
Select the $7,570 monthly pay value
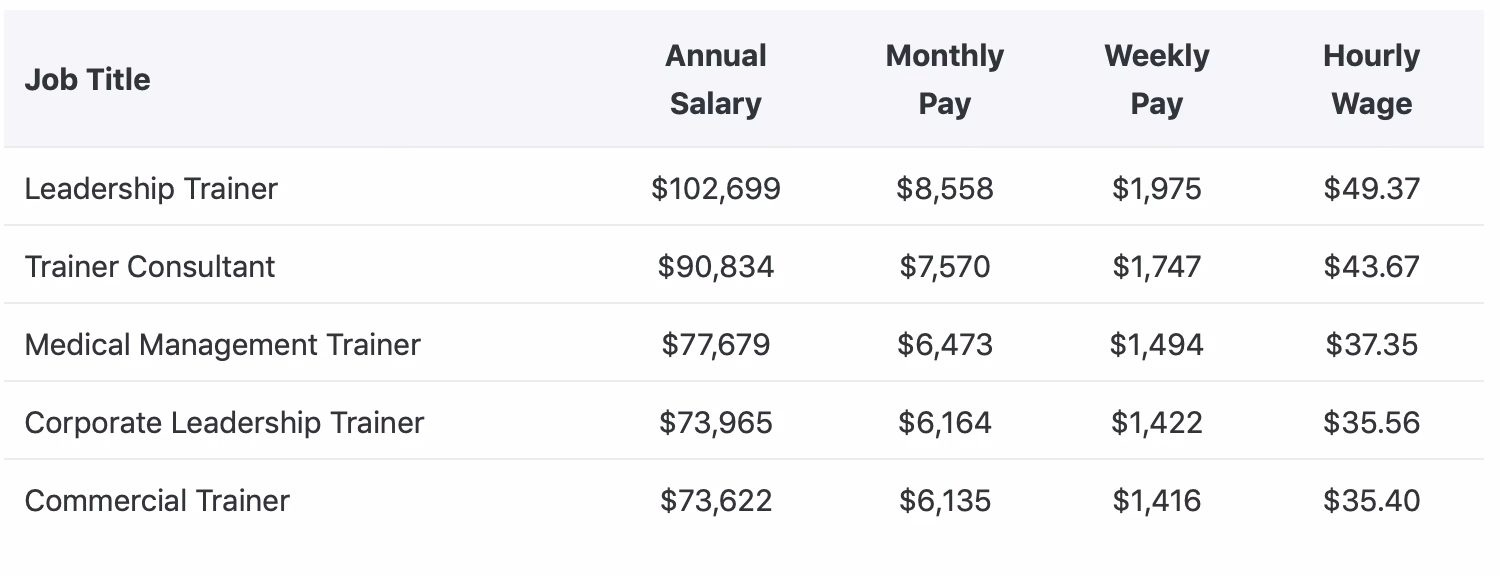(944, 266)
